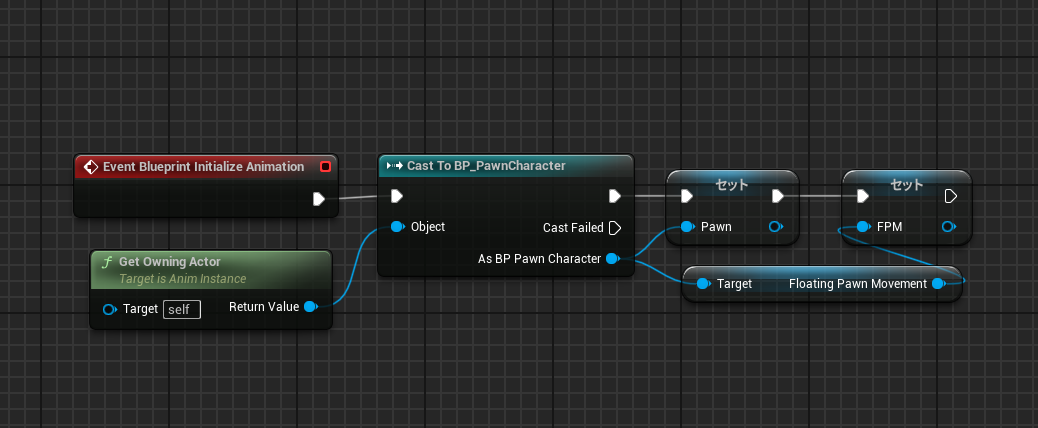This screenshot has width=1038, height=428.
Task: Click the Event Blueprint Initialize Animation exec output pin
Action: pos(319,199)
